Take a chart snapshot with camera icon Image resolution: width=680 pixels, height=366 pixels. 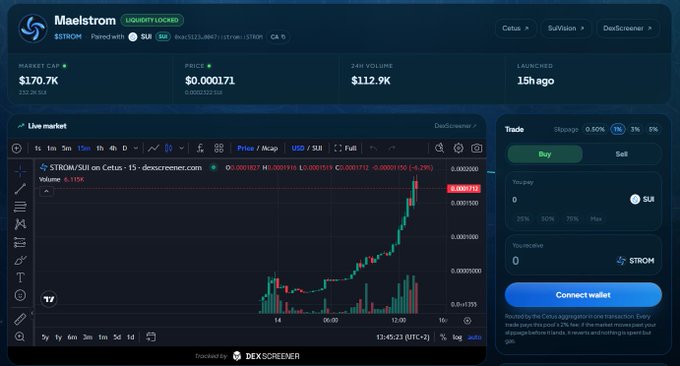tap(477, 148)
